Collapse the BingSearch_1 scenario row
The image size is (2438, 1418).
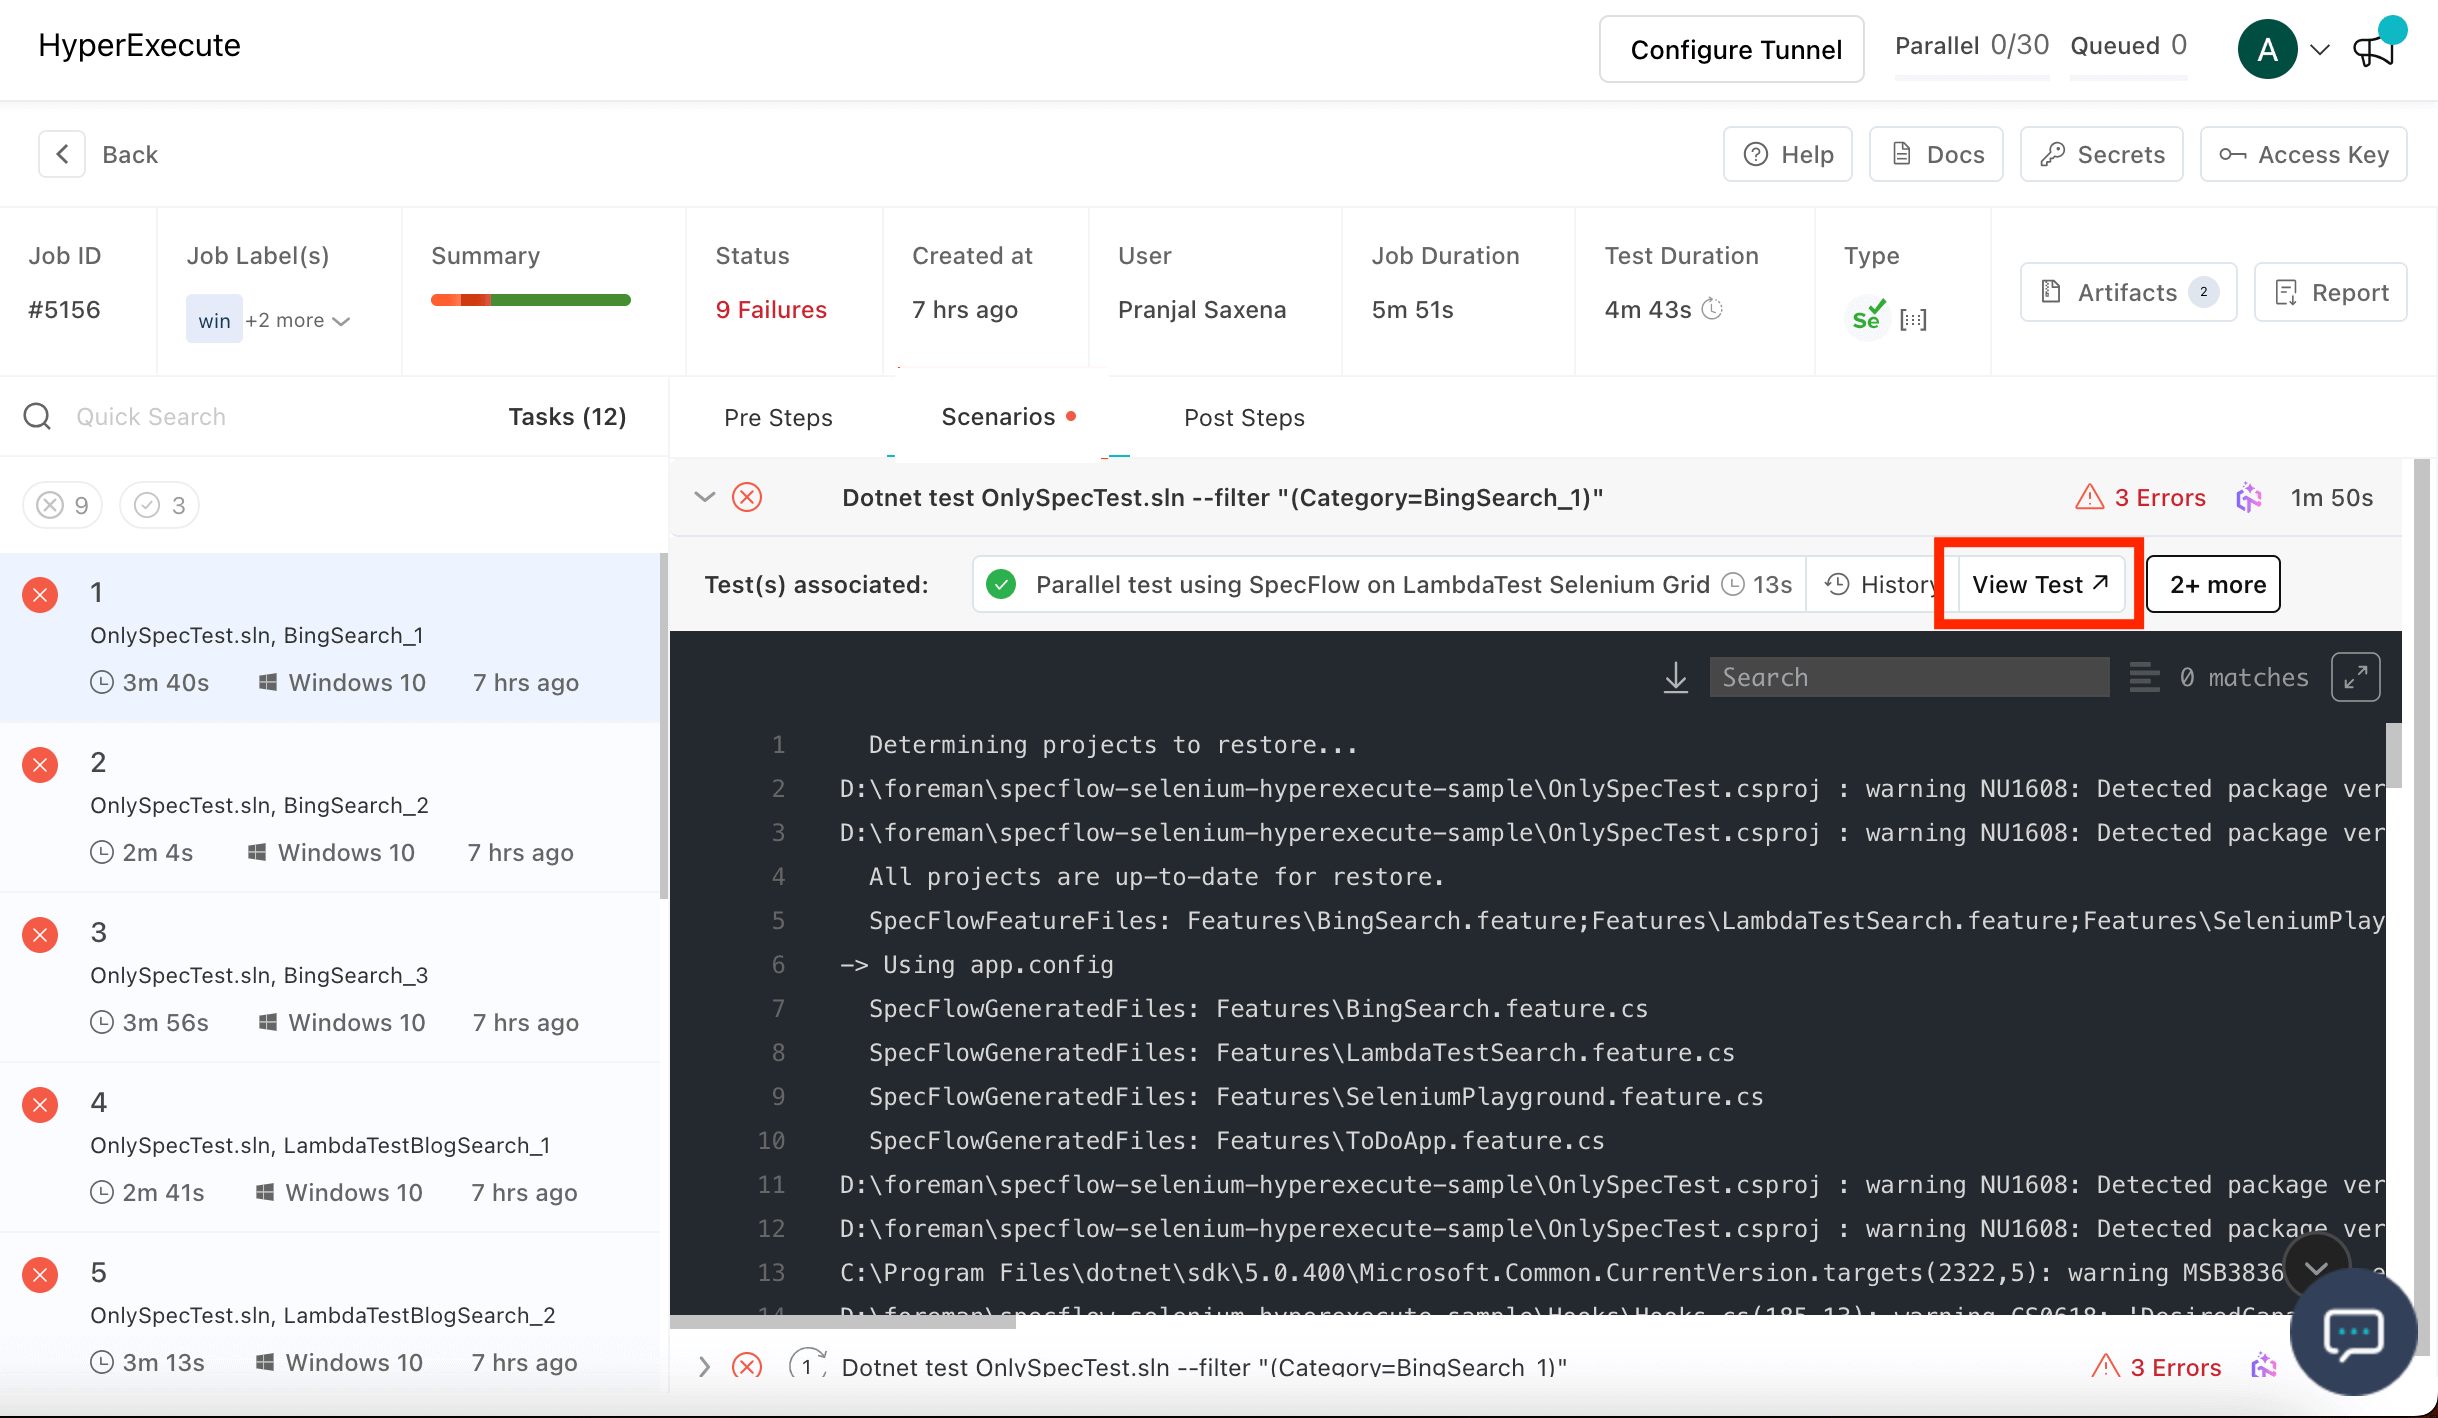click(x=705, y=497)
